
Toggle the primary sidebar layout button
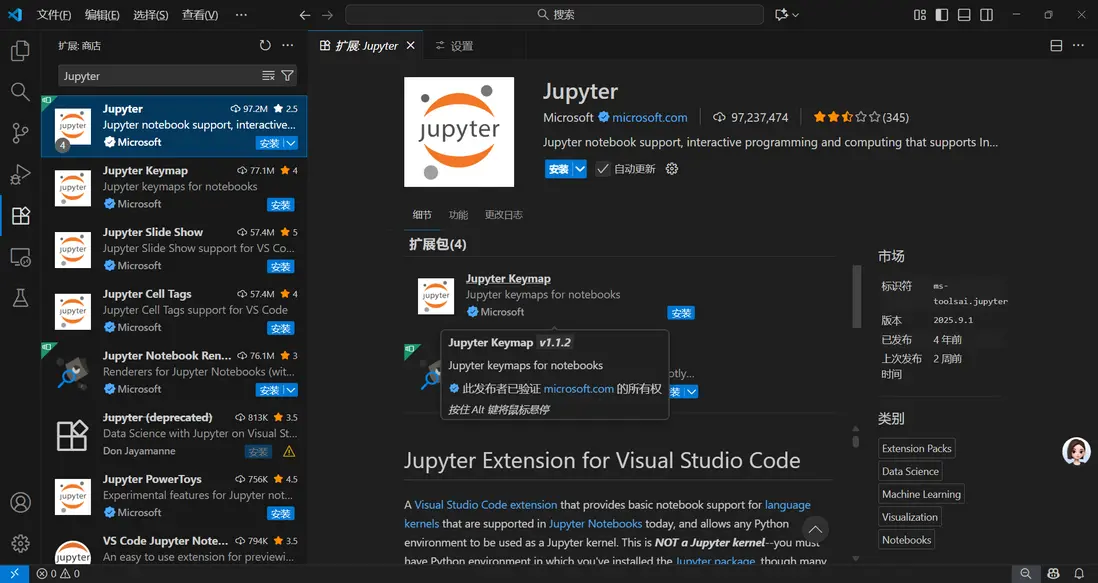tap(942, 15)
